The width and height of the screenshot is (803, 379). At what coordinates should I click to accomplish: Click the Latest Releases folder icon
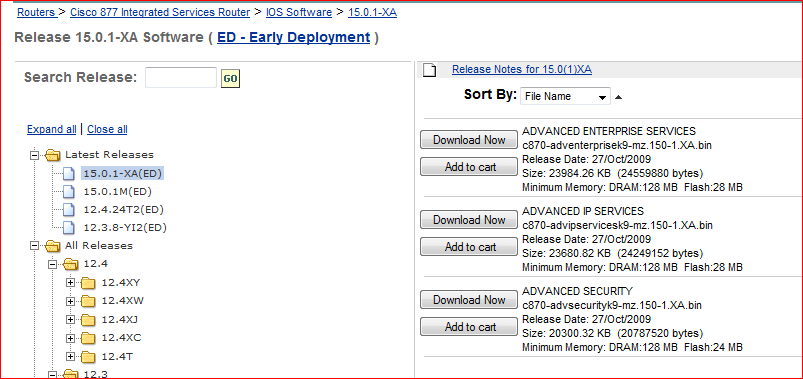coord(53,155)
